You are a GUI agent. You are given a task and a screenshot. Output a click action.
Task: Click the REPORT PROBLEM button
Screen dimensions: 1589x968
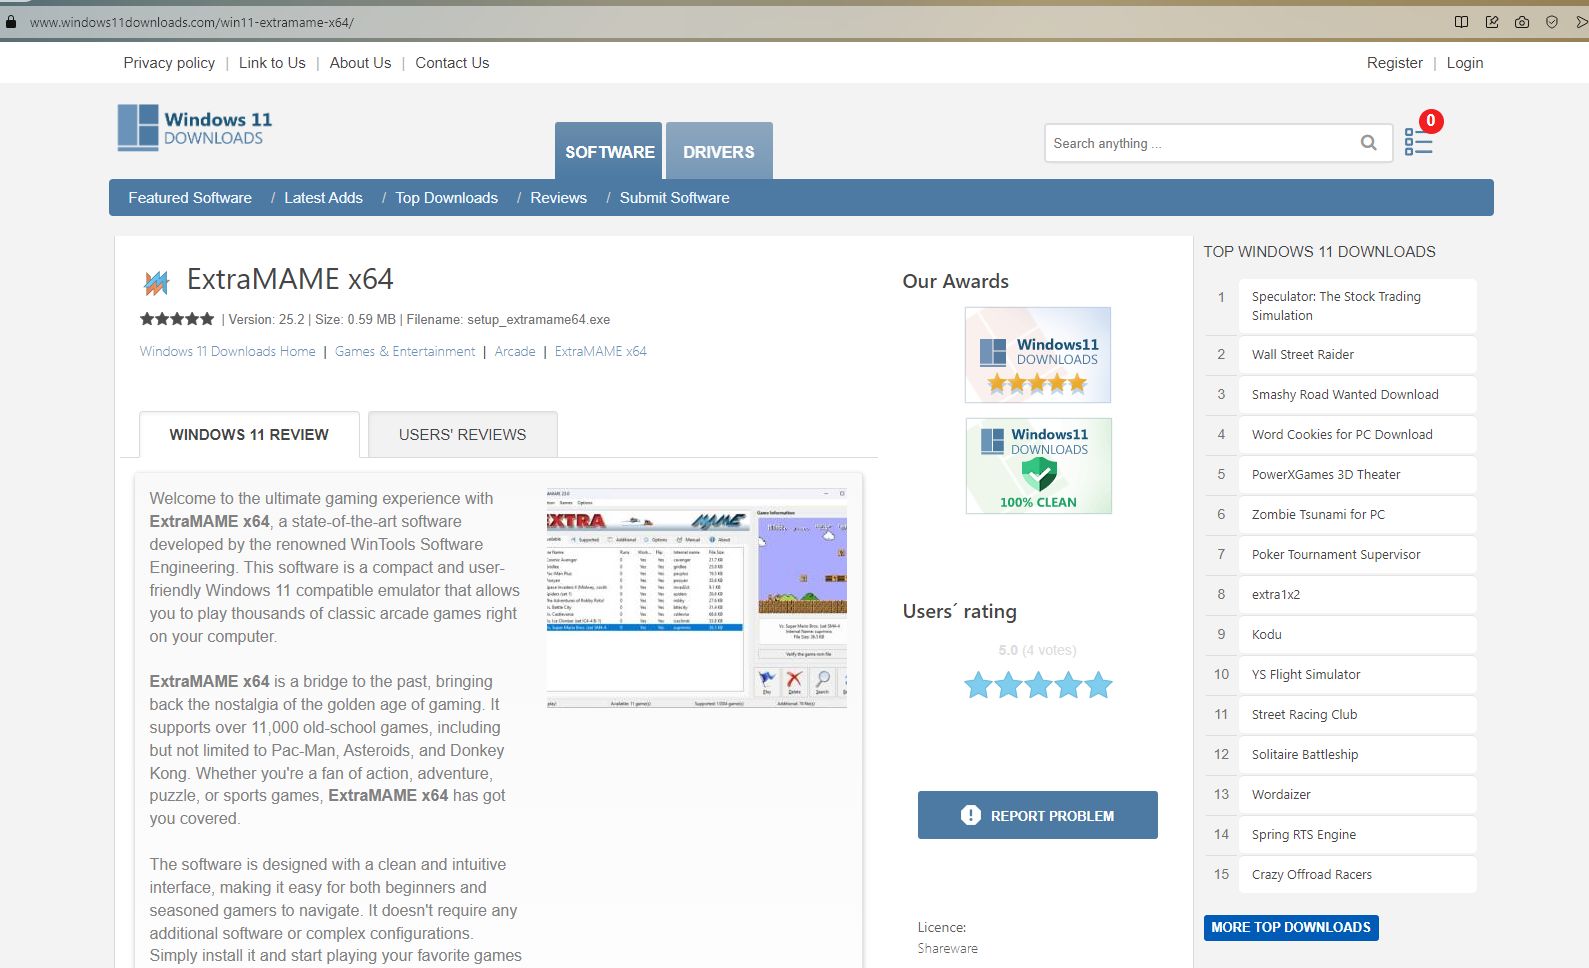pyautogui.click(x=1038, y=815)
